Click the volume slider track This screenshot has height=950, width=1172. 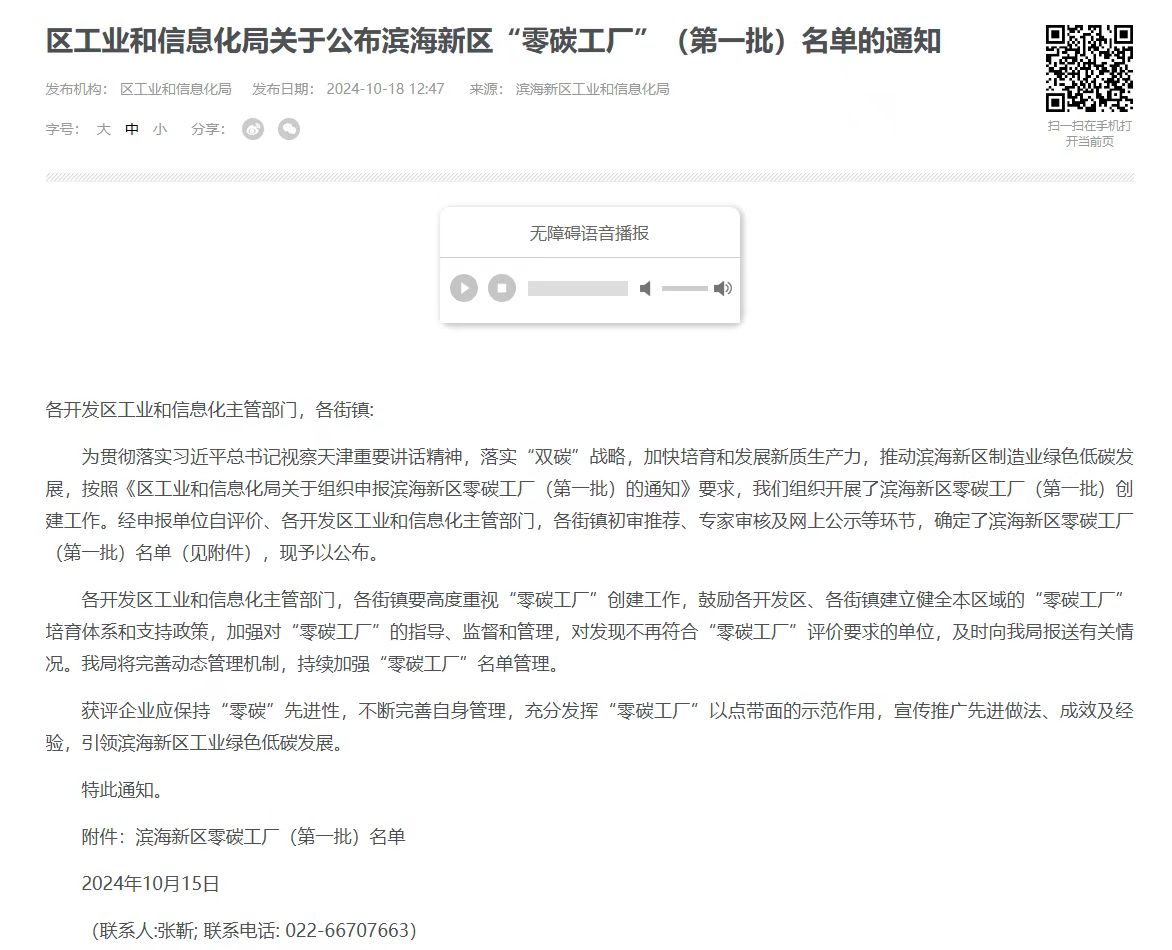tap(684, 288)
